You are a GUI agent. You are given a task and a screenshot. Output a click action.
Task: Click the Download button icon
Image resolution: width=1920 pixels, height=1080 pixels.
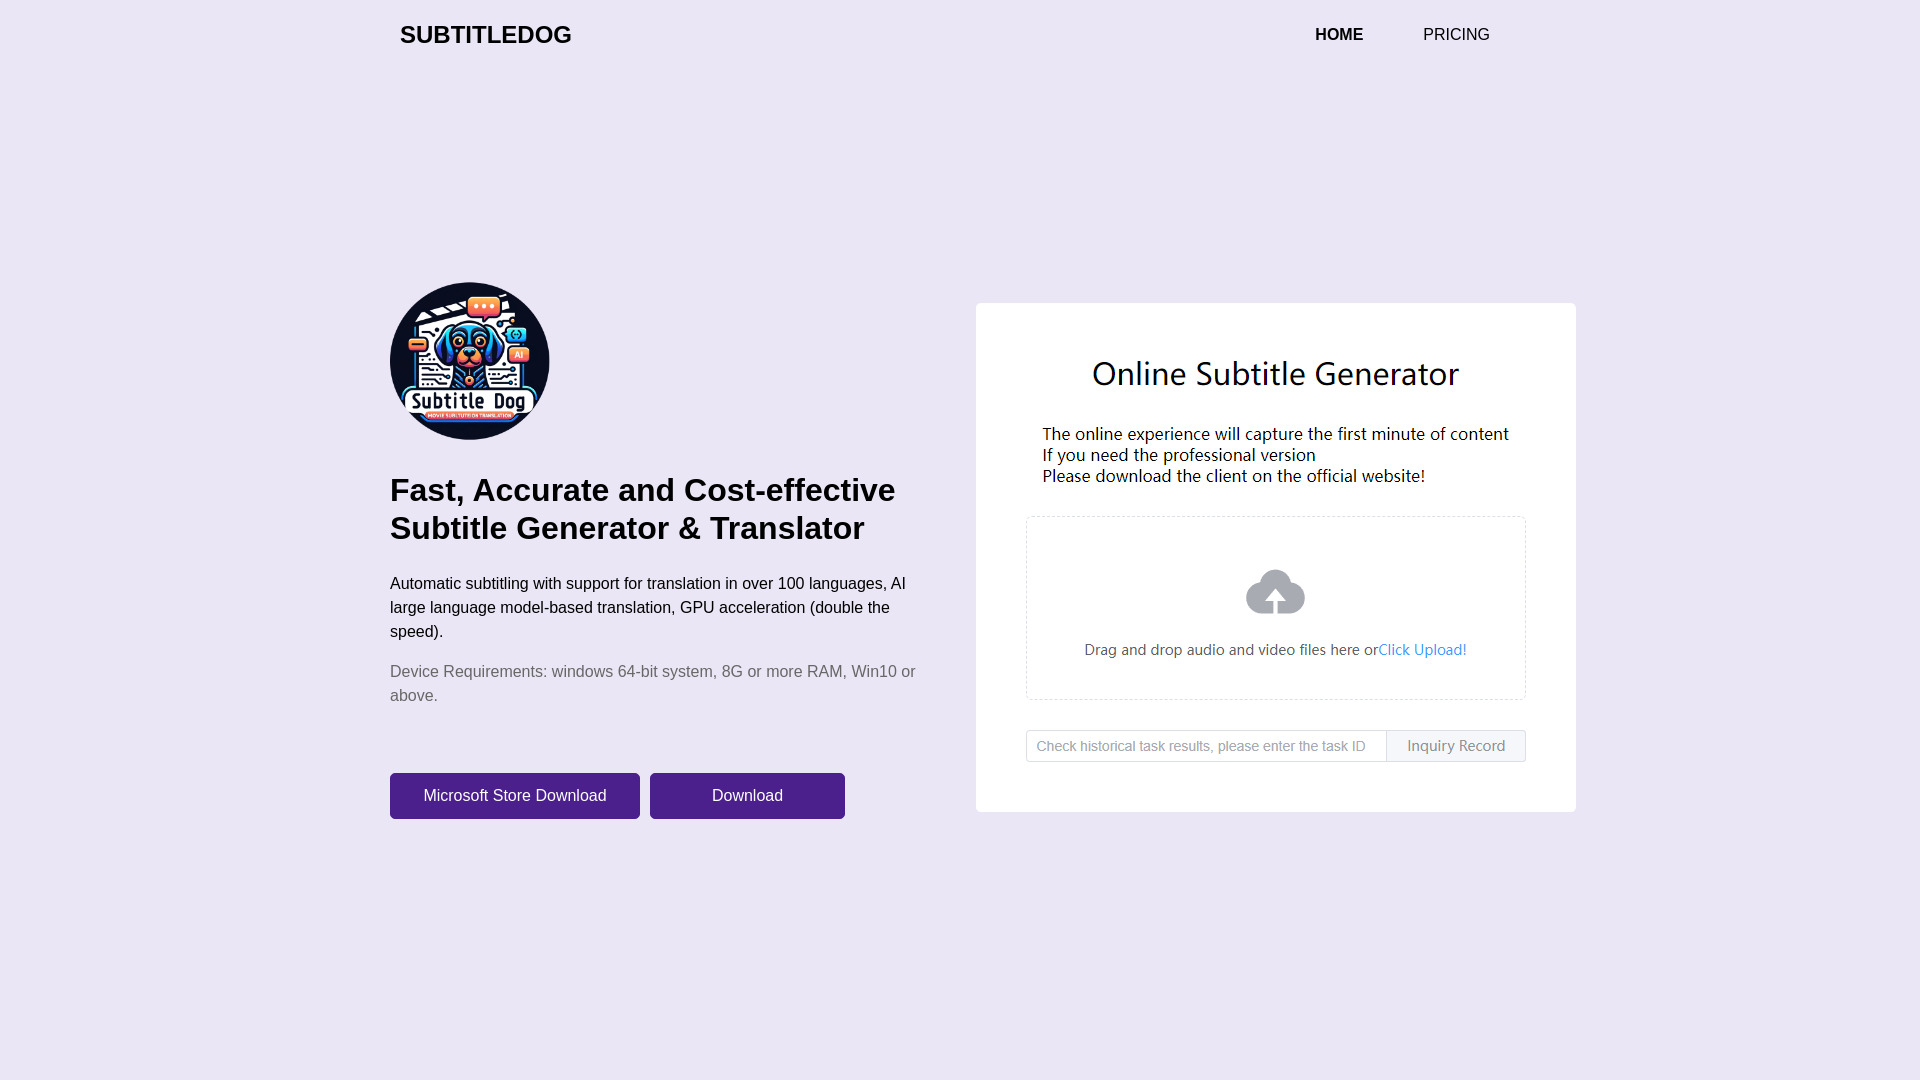tap(746, 795)
